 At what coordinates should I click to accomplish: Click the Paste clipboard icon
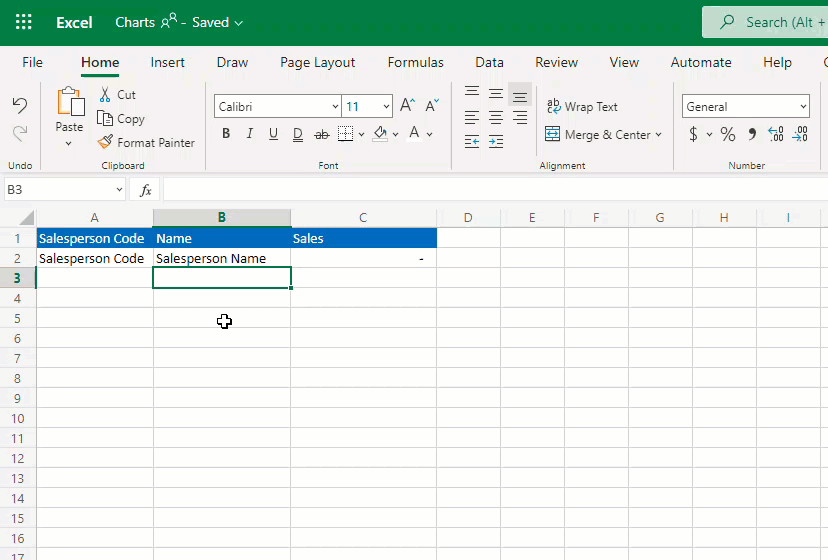71,101
